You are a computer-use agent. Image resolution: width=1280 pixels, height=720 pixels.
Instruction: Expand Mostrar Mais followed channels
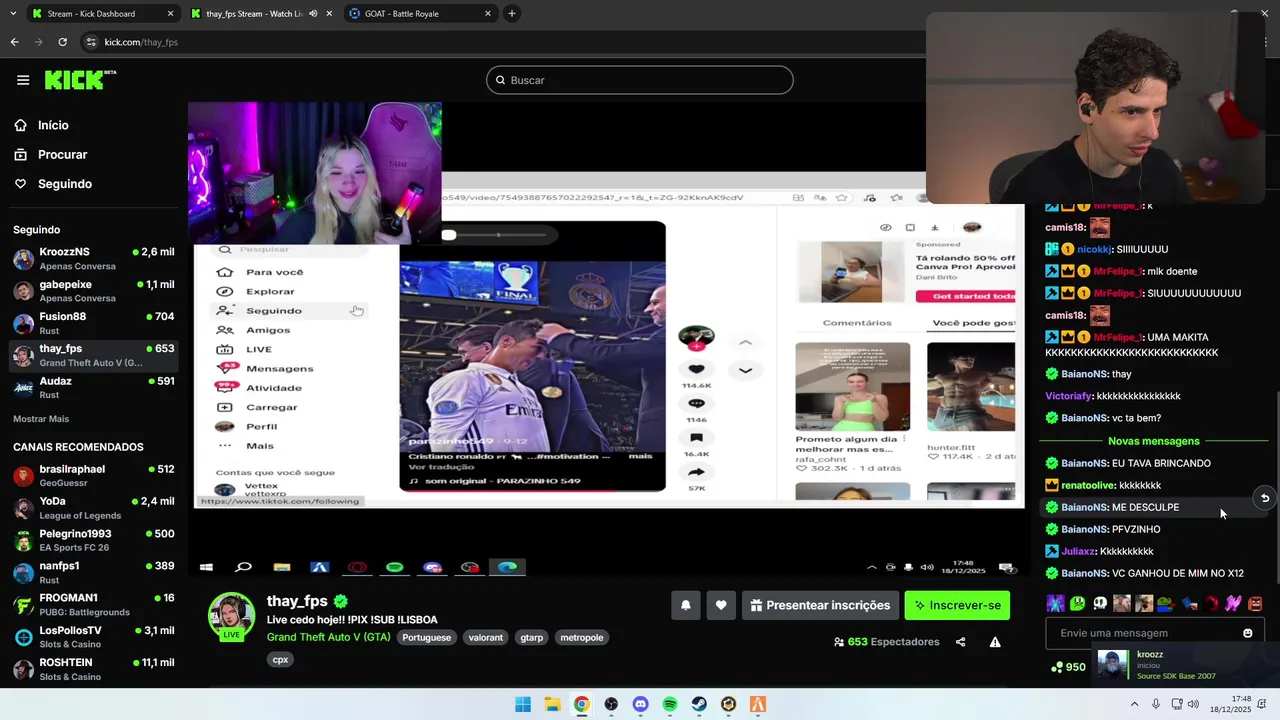tap(41, 419)
